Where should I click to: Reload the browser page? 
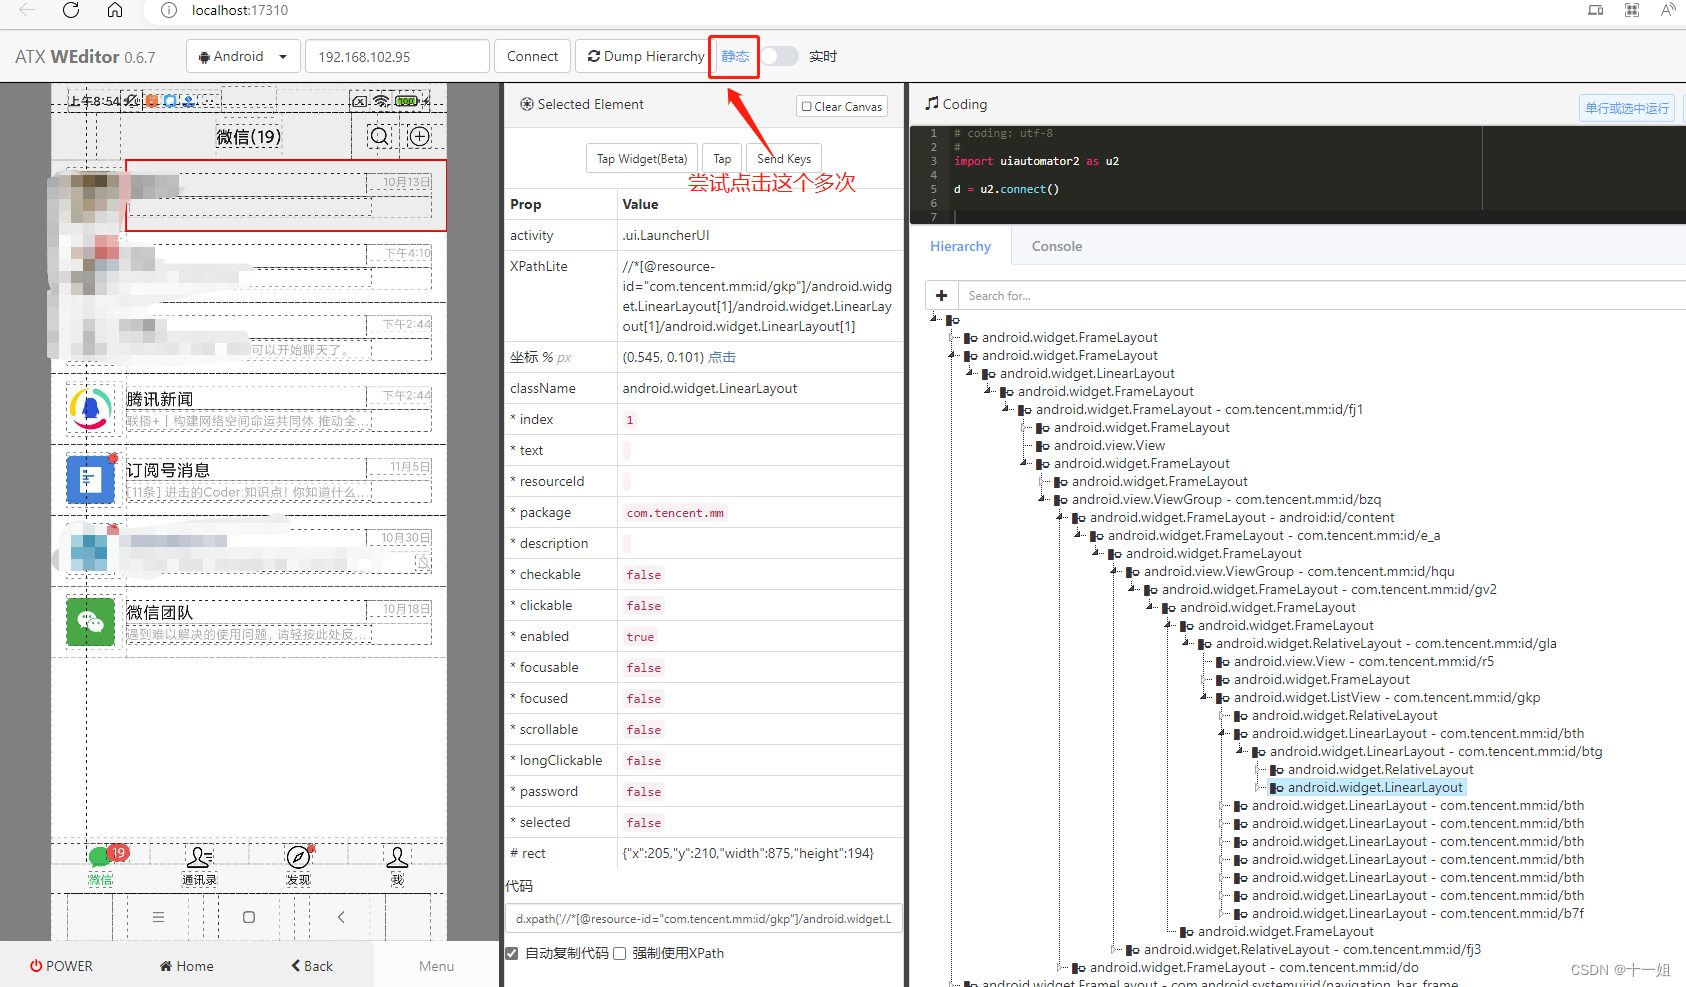(71, 10)
